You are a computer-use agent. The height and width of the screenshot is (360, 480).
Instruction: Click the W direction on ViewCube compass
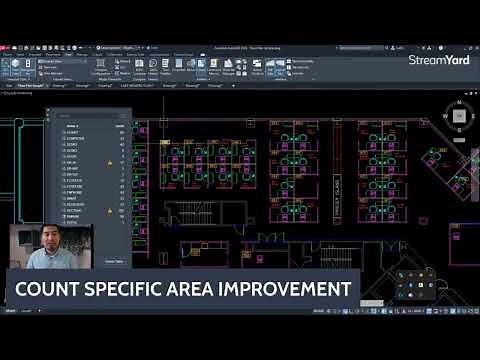pos(445,116)
